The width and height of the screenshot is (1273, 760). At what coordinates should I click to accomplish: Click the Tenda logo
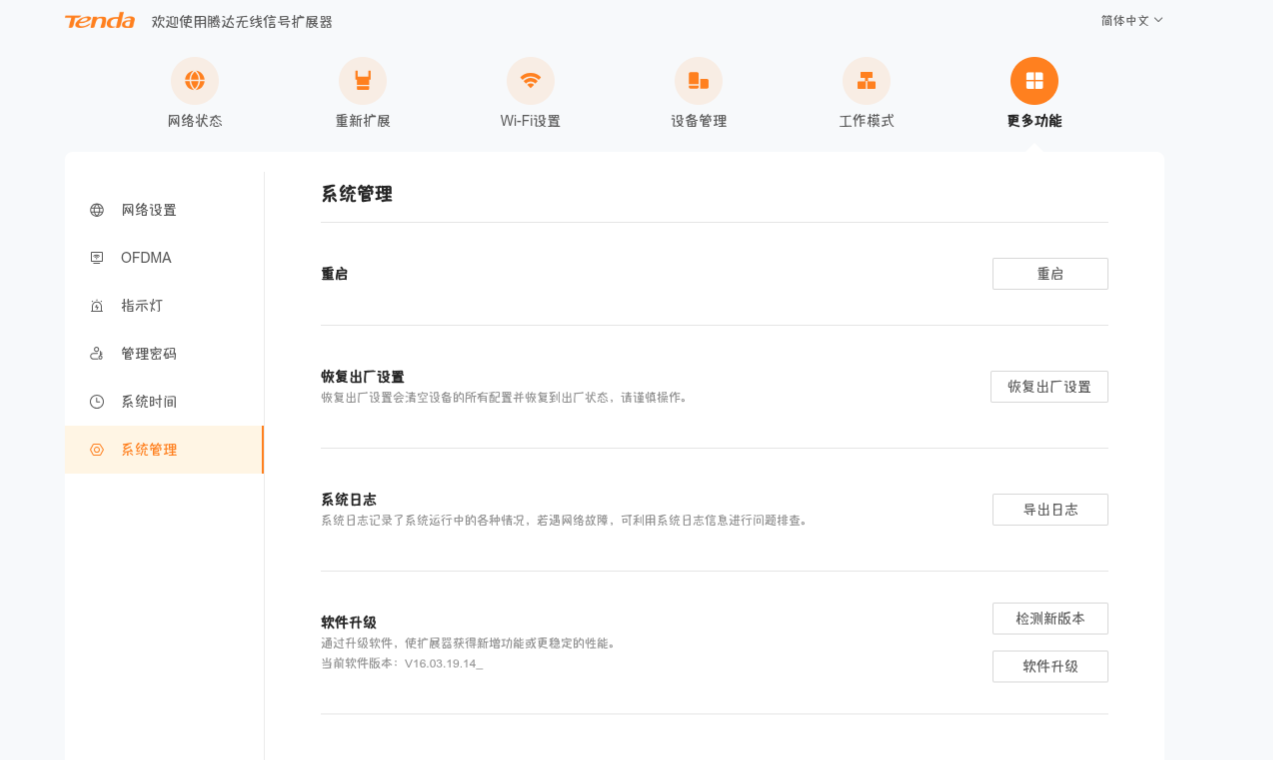[x=100, y=21]
